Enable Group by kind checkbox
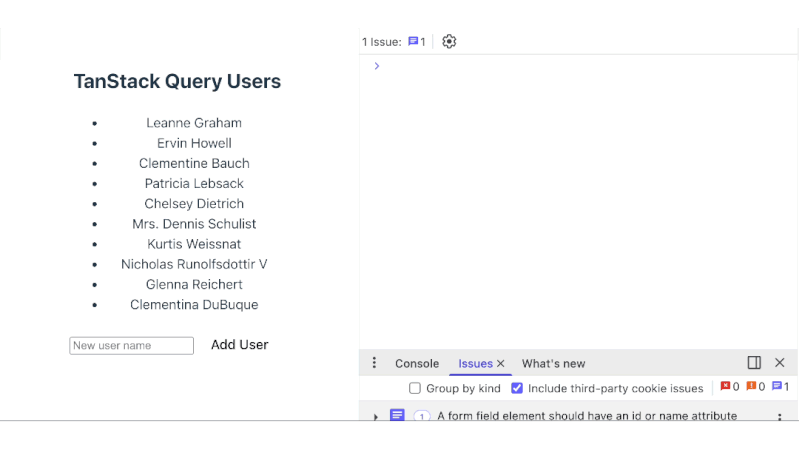 point(415,388)
